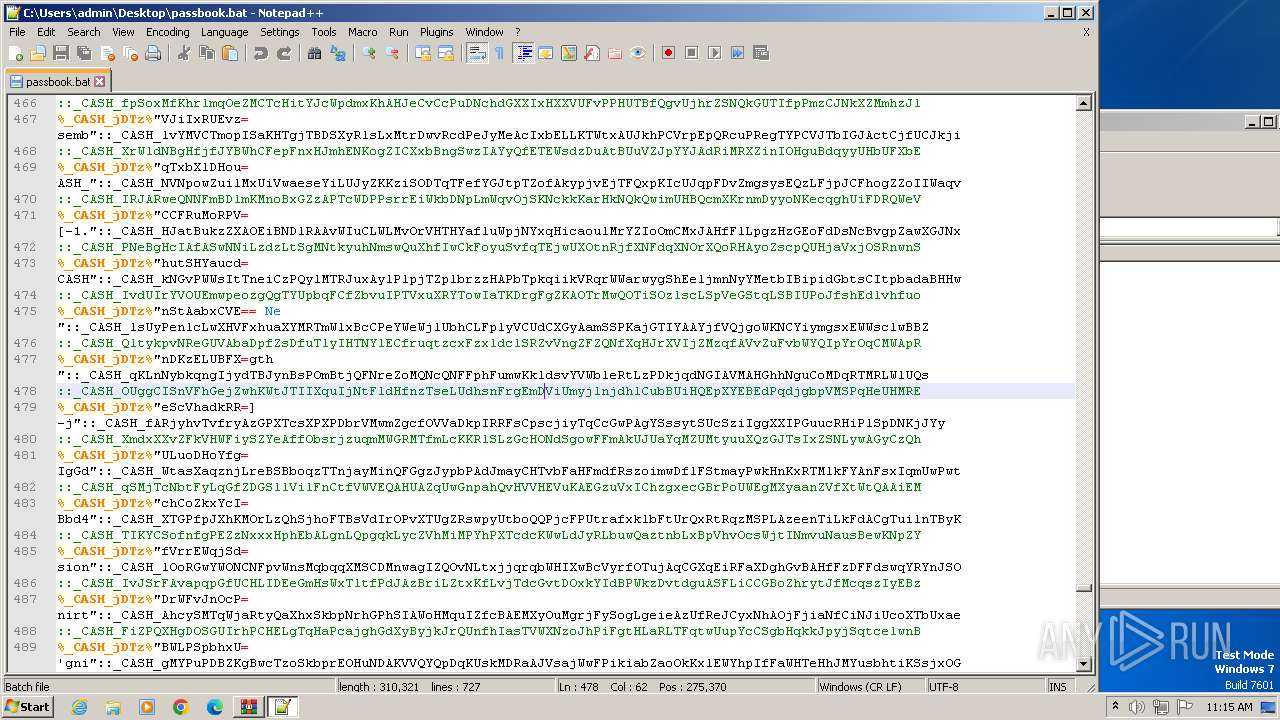Open the Tools menu
1280x720 pixels.
(x=324, y=32)
